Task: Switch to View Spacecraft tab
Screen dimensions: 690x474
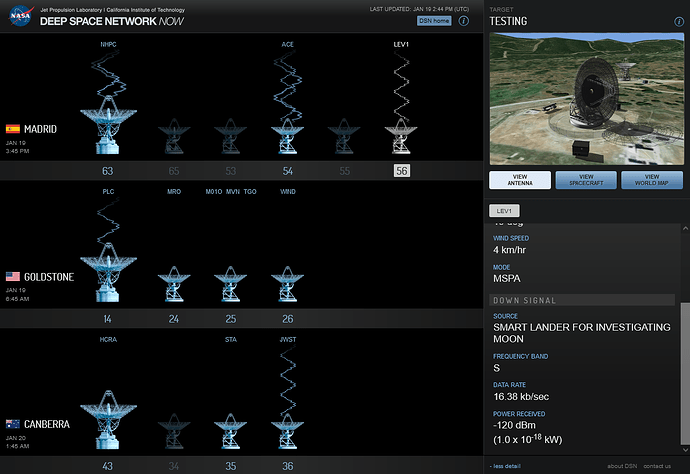Action: [x=586, y=180]
